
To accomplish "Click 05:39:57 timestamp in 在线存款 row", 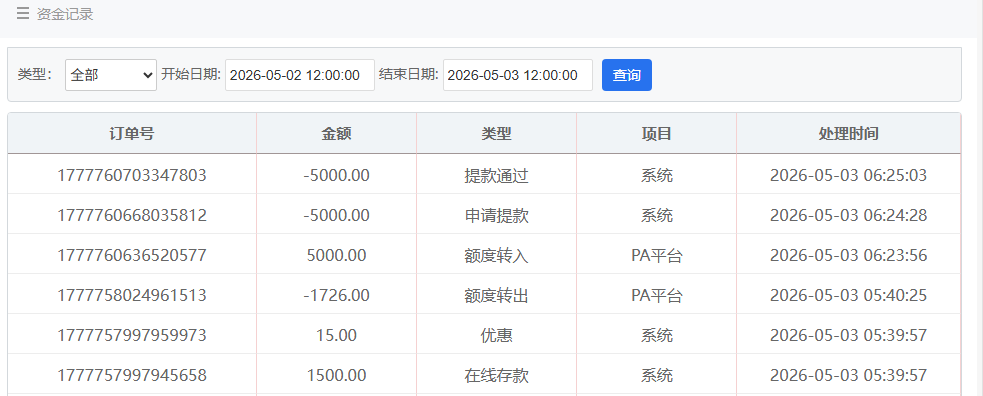I will pos(848,375).
